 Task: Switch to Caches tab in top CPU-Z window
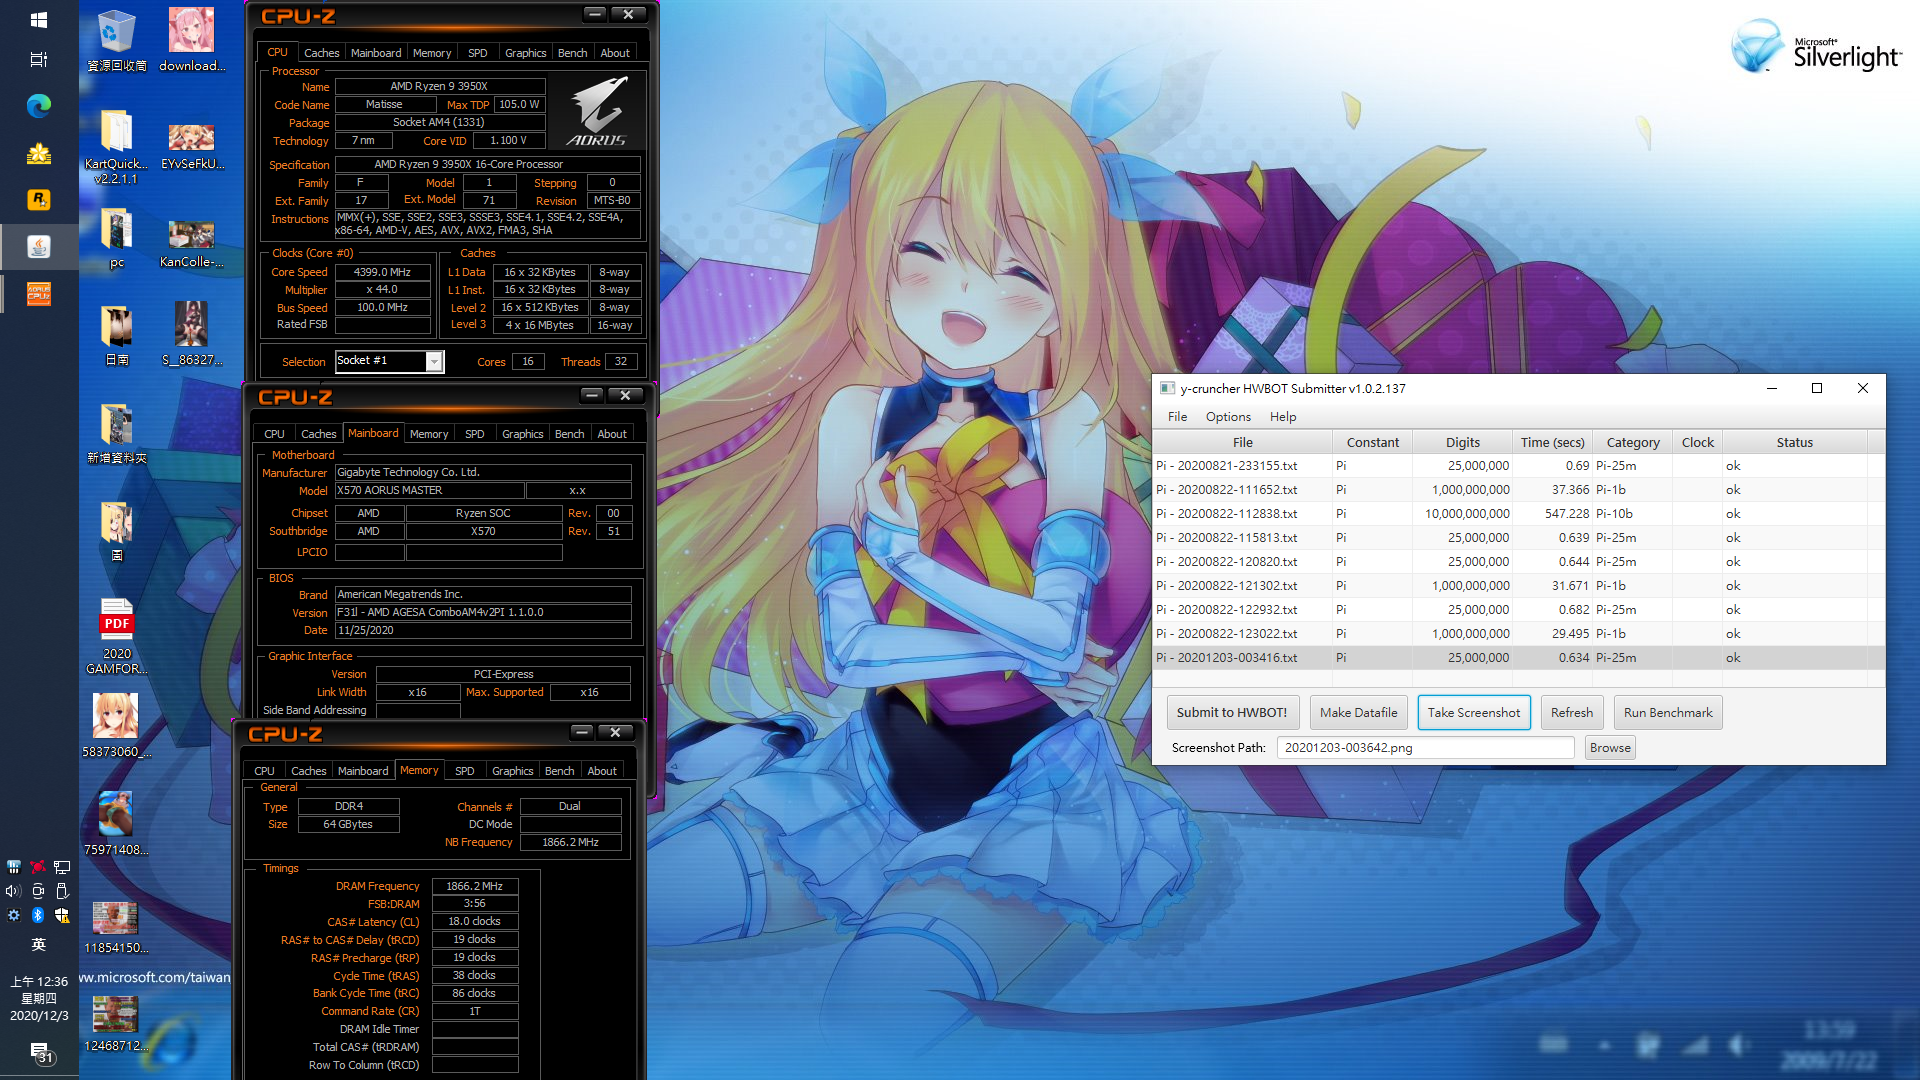[322, 53]
